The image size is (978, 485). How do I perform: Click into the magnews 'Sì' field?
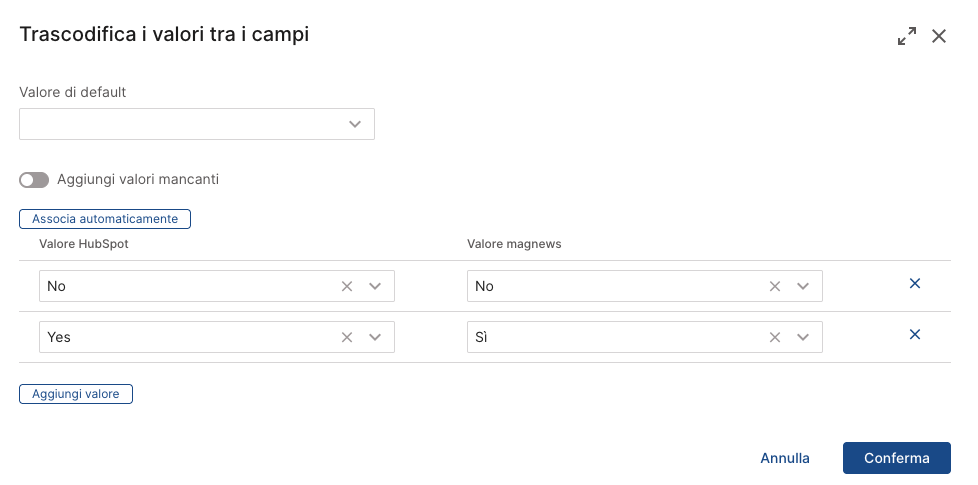click(x=610, y=337)
